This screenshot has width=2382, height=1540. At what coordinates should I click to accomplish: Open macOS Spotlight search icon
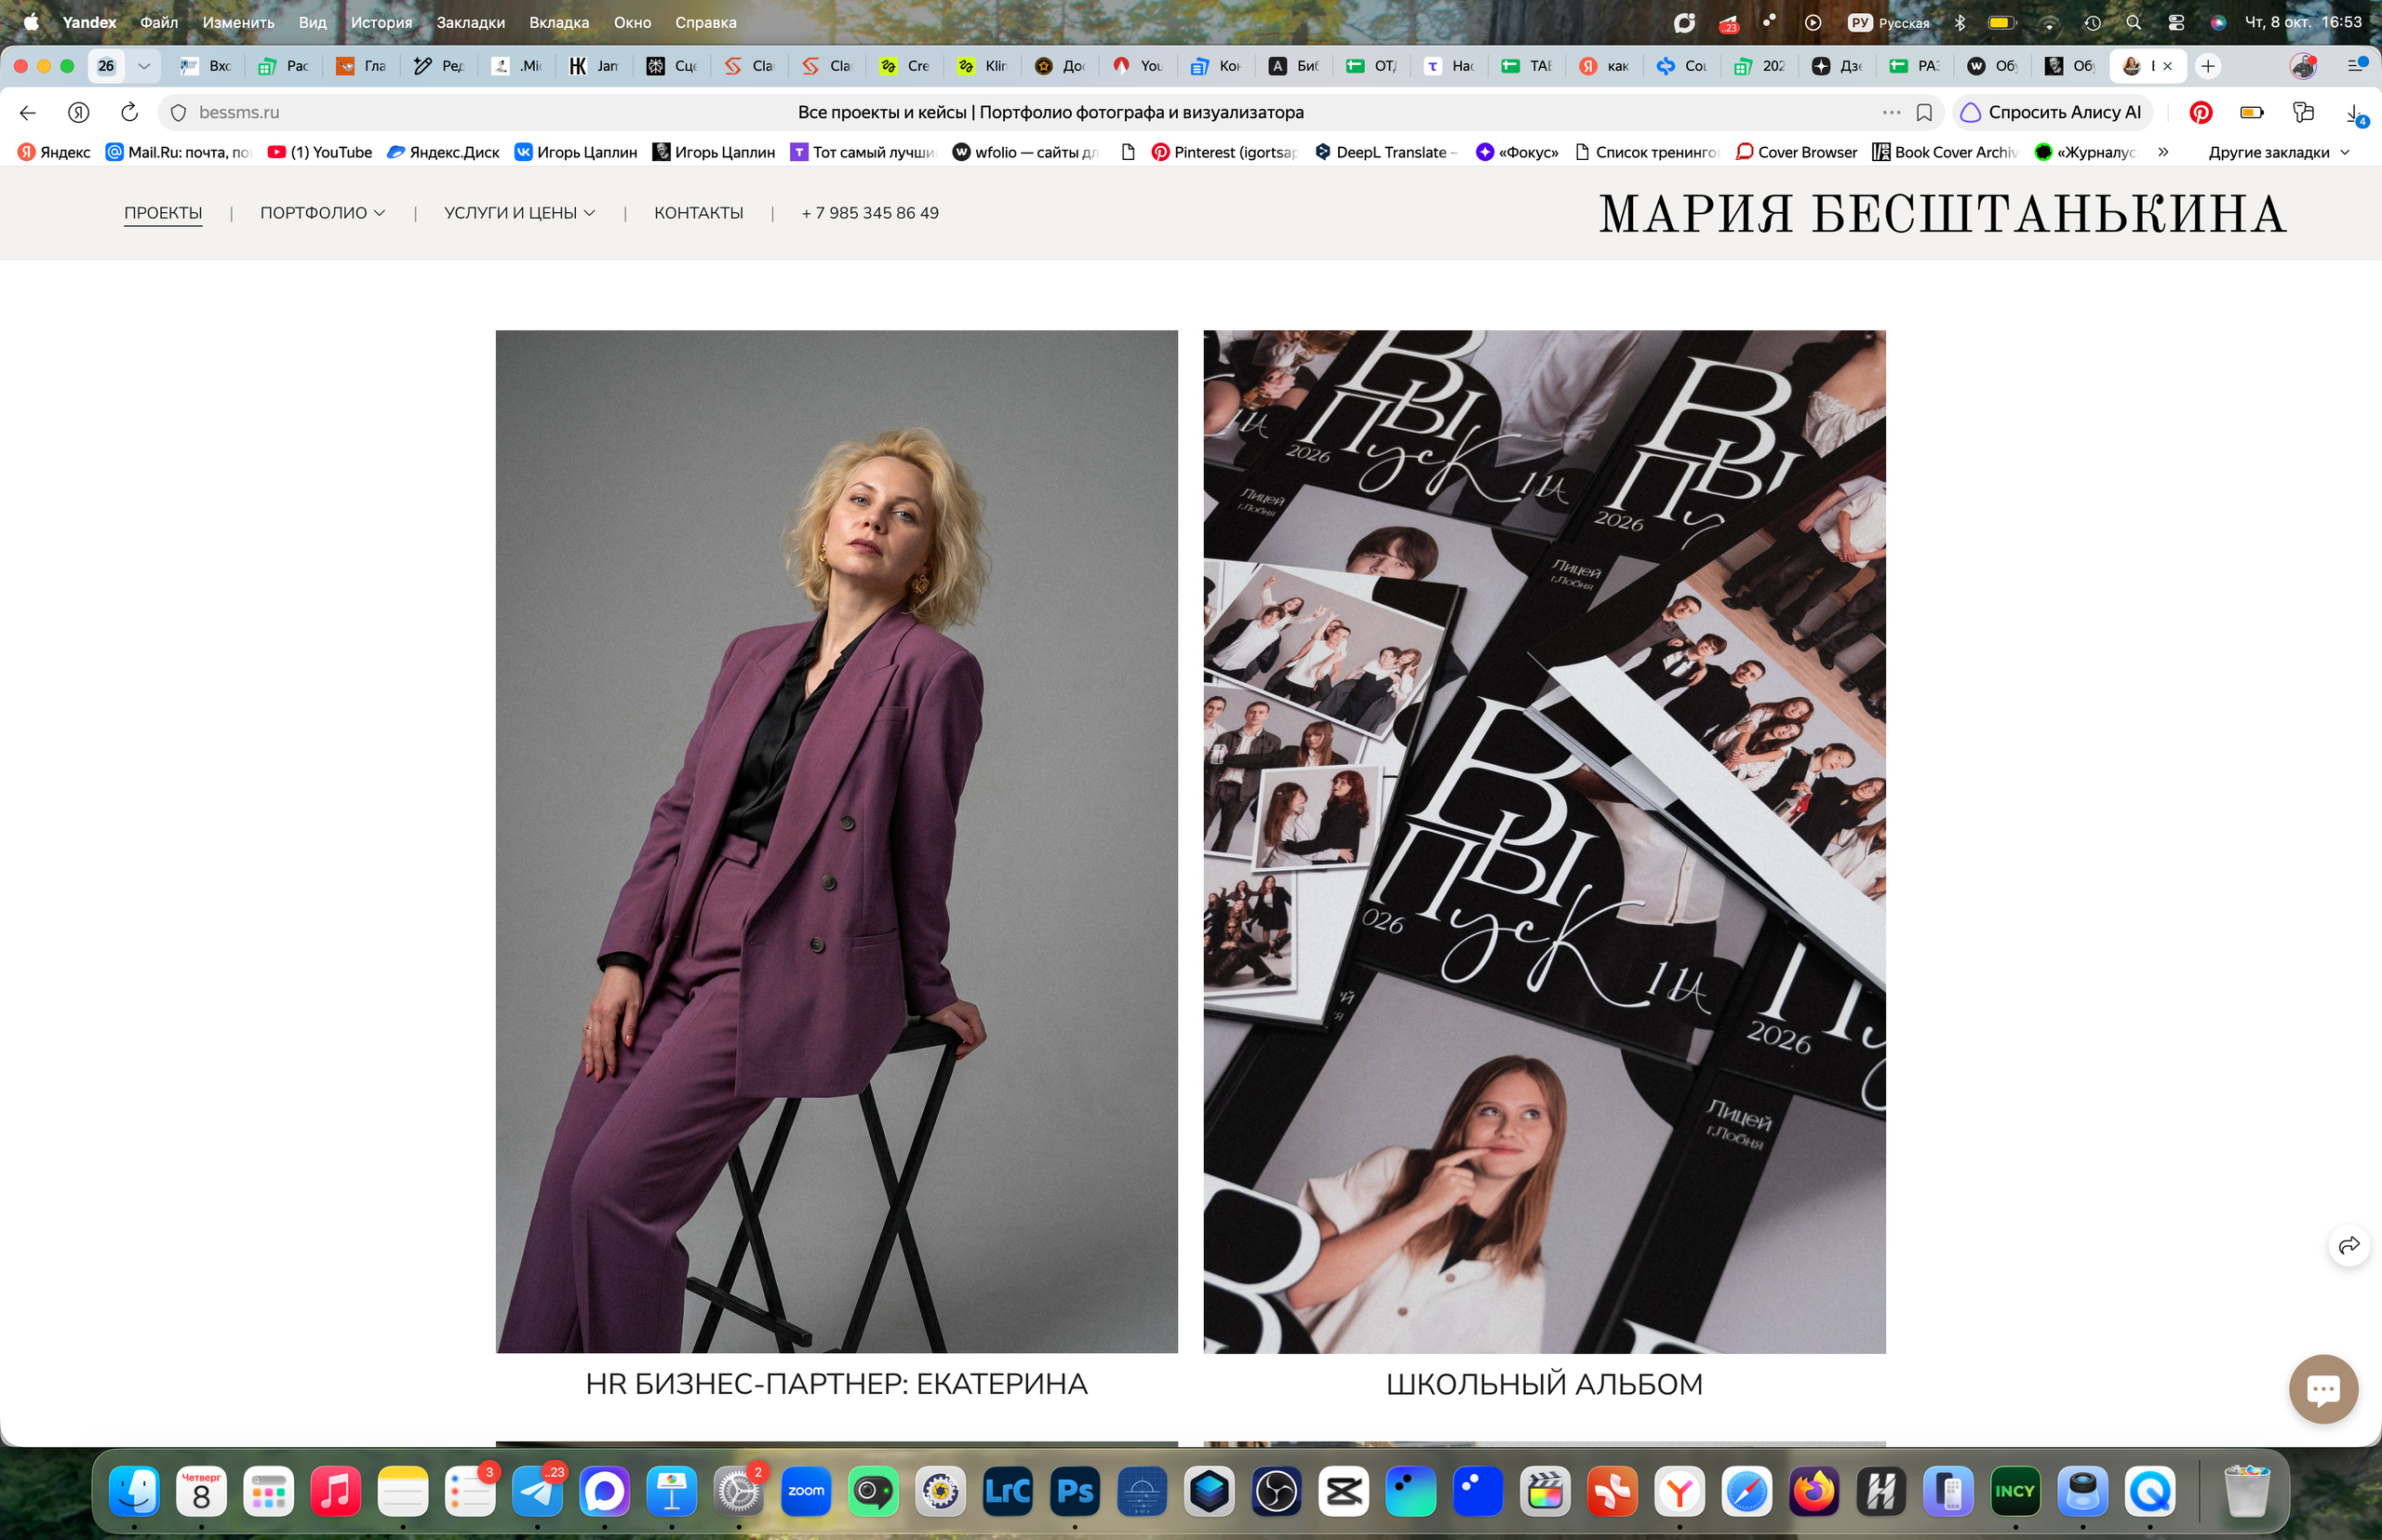click(x=2133, y=22)
